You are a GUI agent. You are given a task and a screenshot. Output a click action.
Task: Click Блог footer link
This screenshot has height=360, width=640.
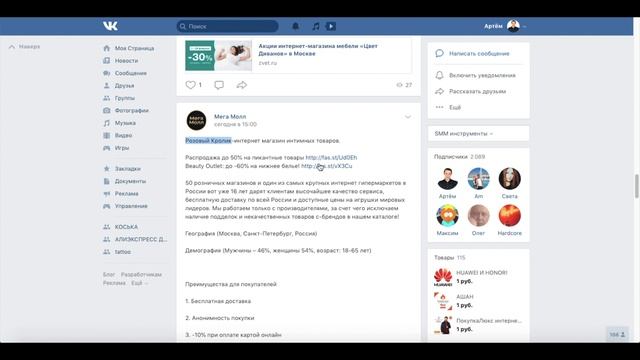(x=109, y=274)
